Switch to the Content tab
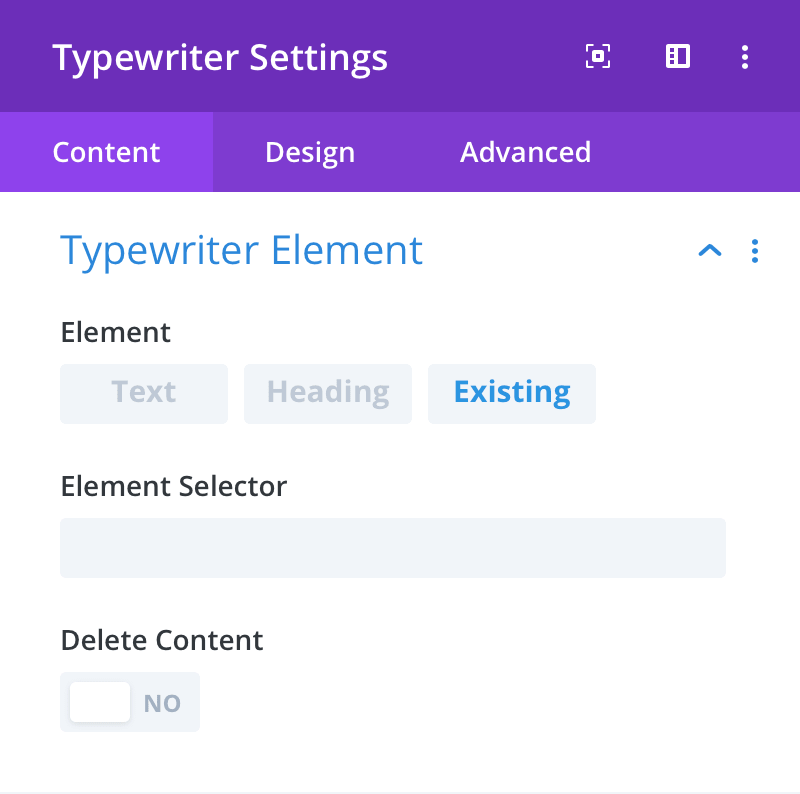The height and width of the screenshot is (794, 800). tap(107, 152)
